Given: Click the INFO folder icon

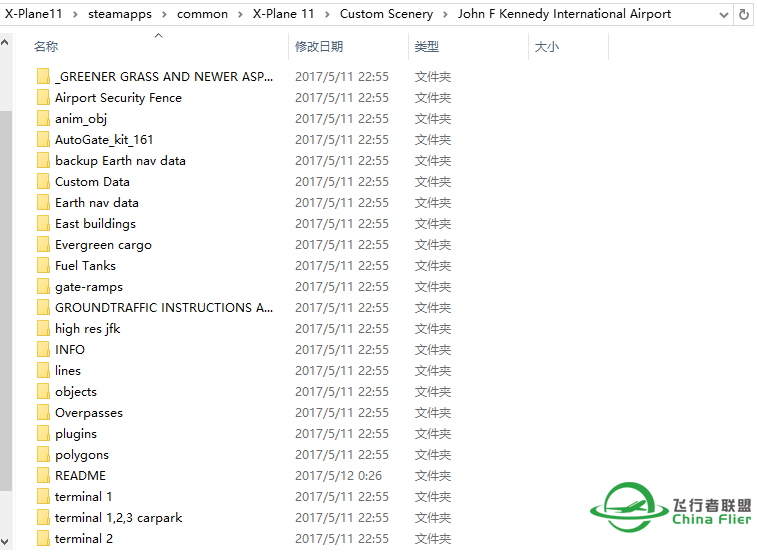Looking at the screenshot, I should [x=43, y=350].
